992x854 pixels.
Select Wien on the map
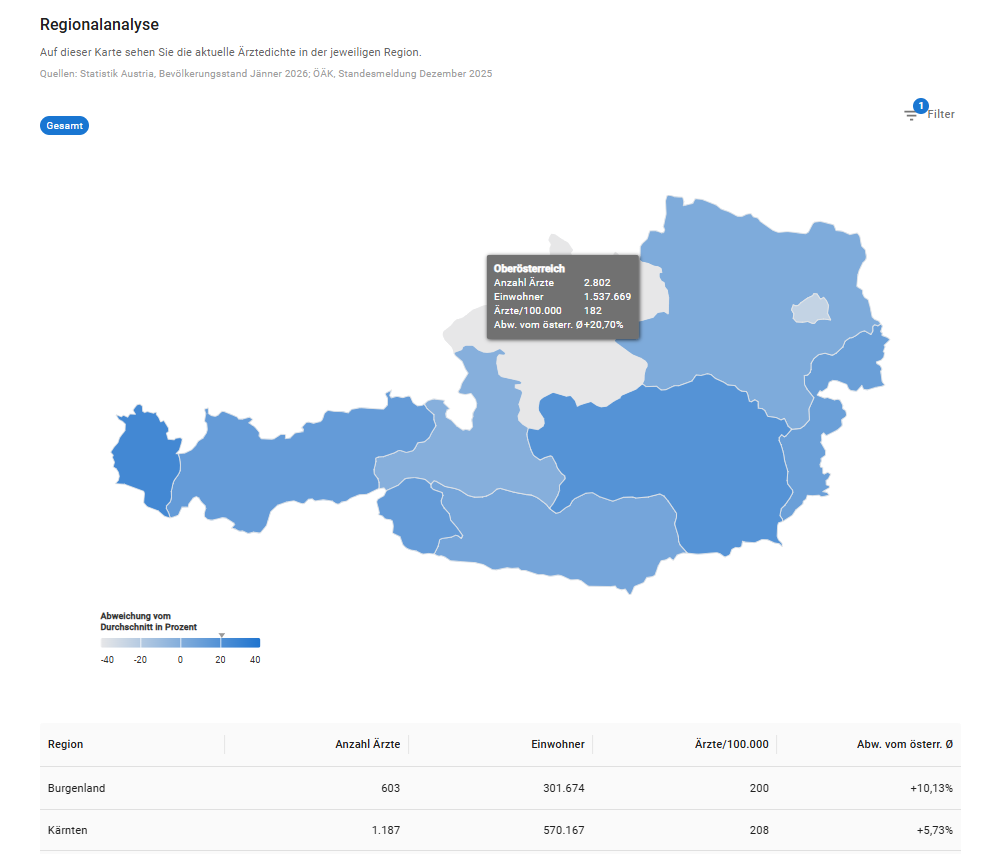pos(811,309)
